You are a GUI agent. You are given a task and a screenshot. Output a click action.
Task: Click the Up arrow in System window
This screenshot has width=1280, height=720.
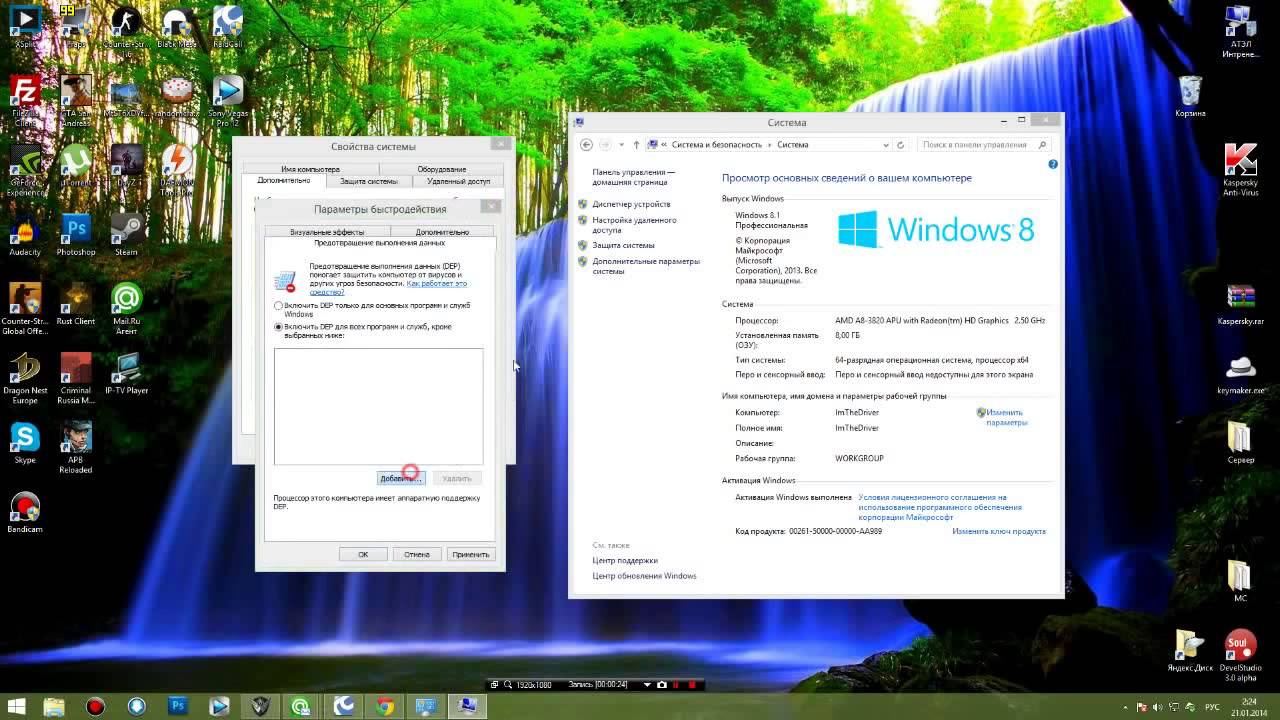pyautogui.click(x=636, y=145)
